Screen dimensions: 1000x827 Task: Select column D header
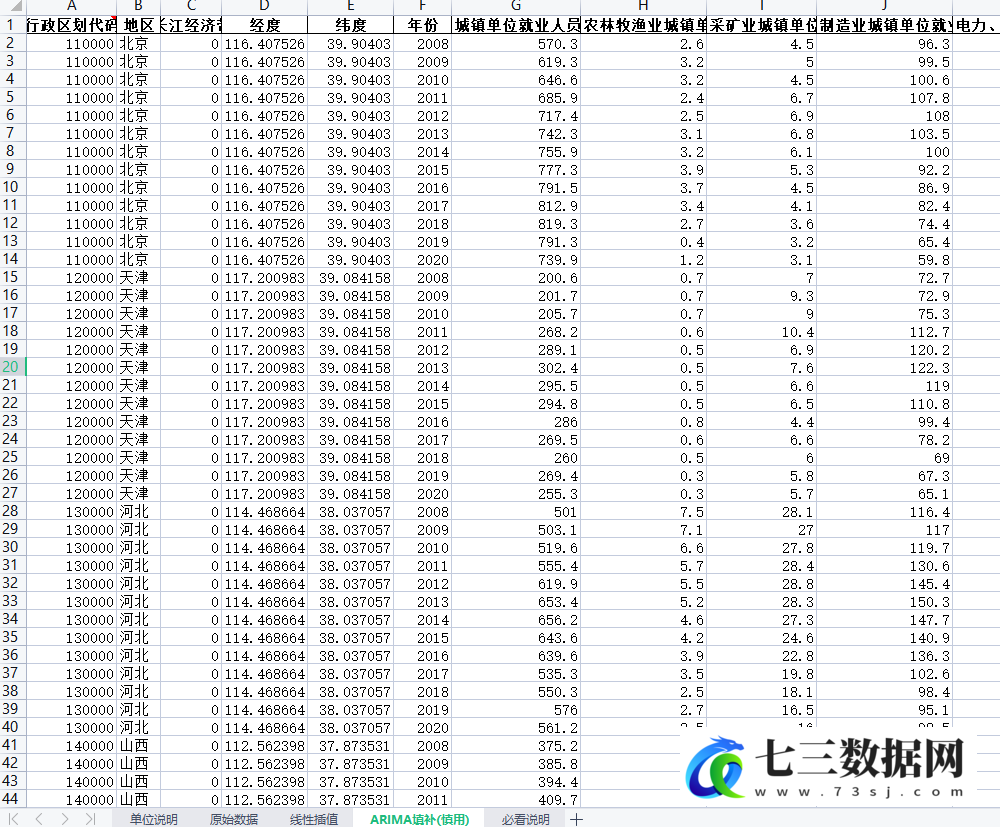coord(265,6)
